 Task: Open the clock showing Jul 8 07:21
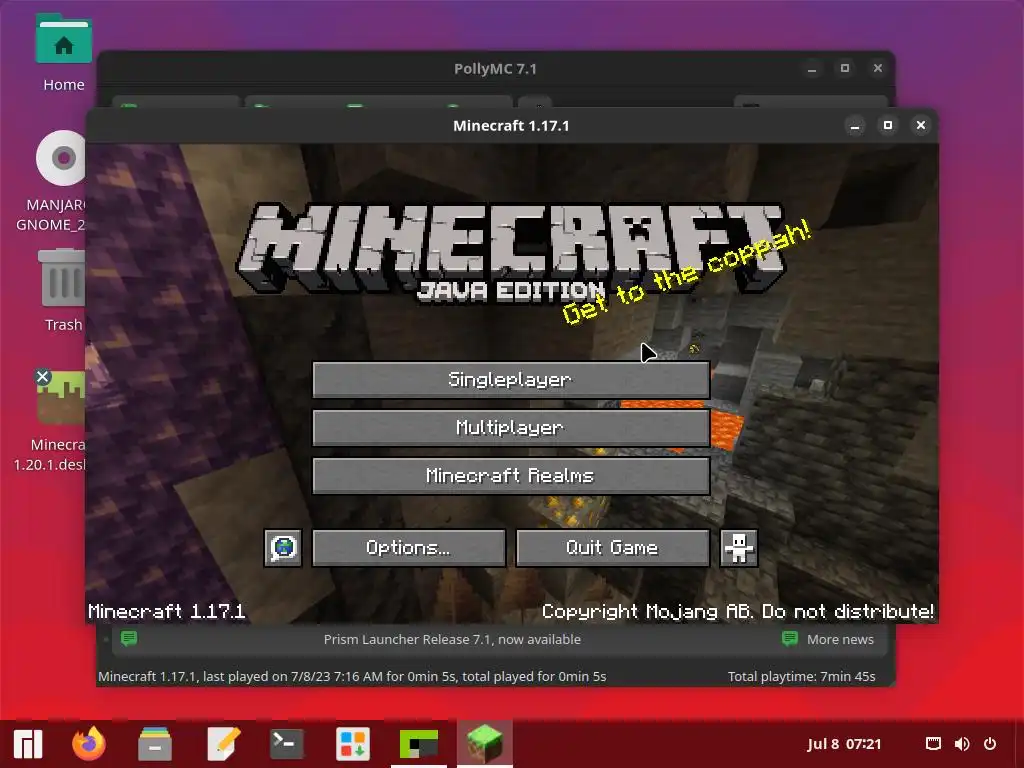[x=844, y=744]
